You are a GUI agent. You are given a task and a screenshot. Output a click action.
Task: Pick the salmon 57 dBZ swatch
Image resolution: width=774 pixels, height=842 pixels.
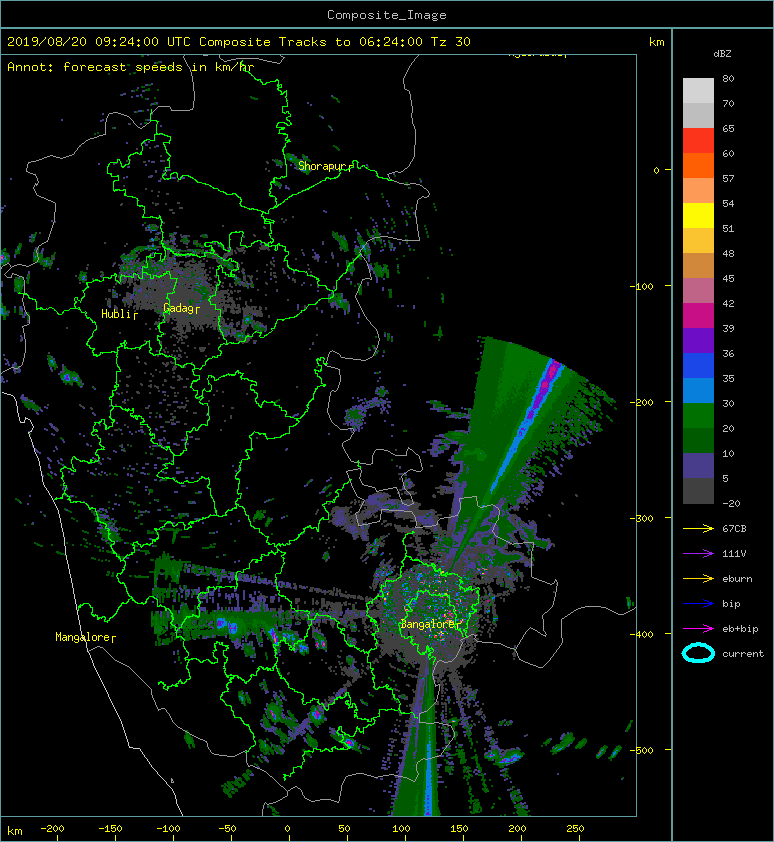pos(698,190)
